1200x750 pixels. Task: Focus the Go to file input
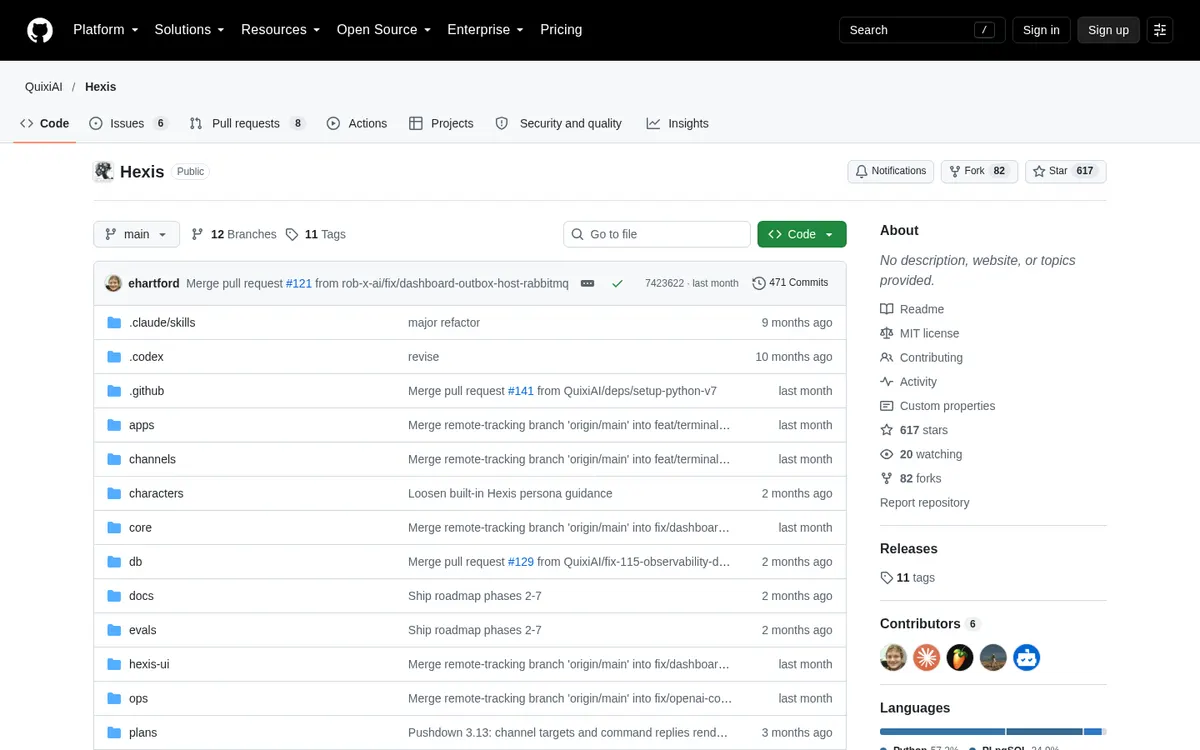(657, 234)
